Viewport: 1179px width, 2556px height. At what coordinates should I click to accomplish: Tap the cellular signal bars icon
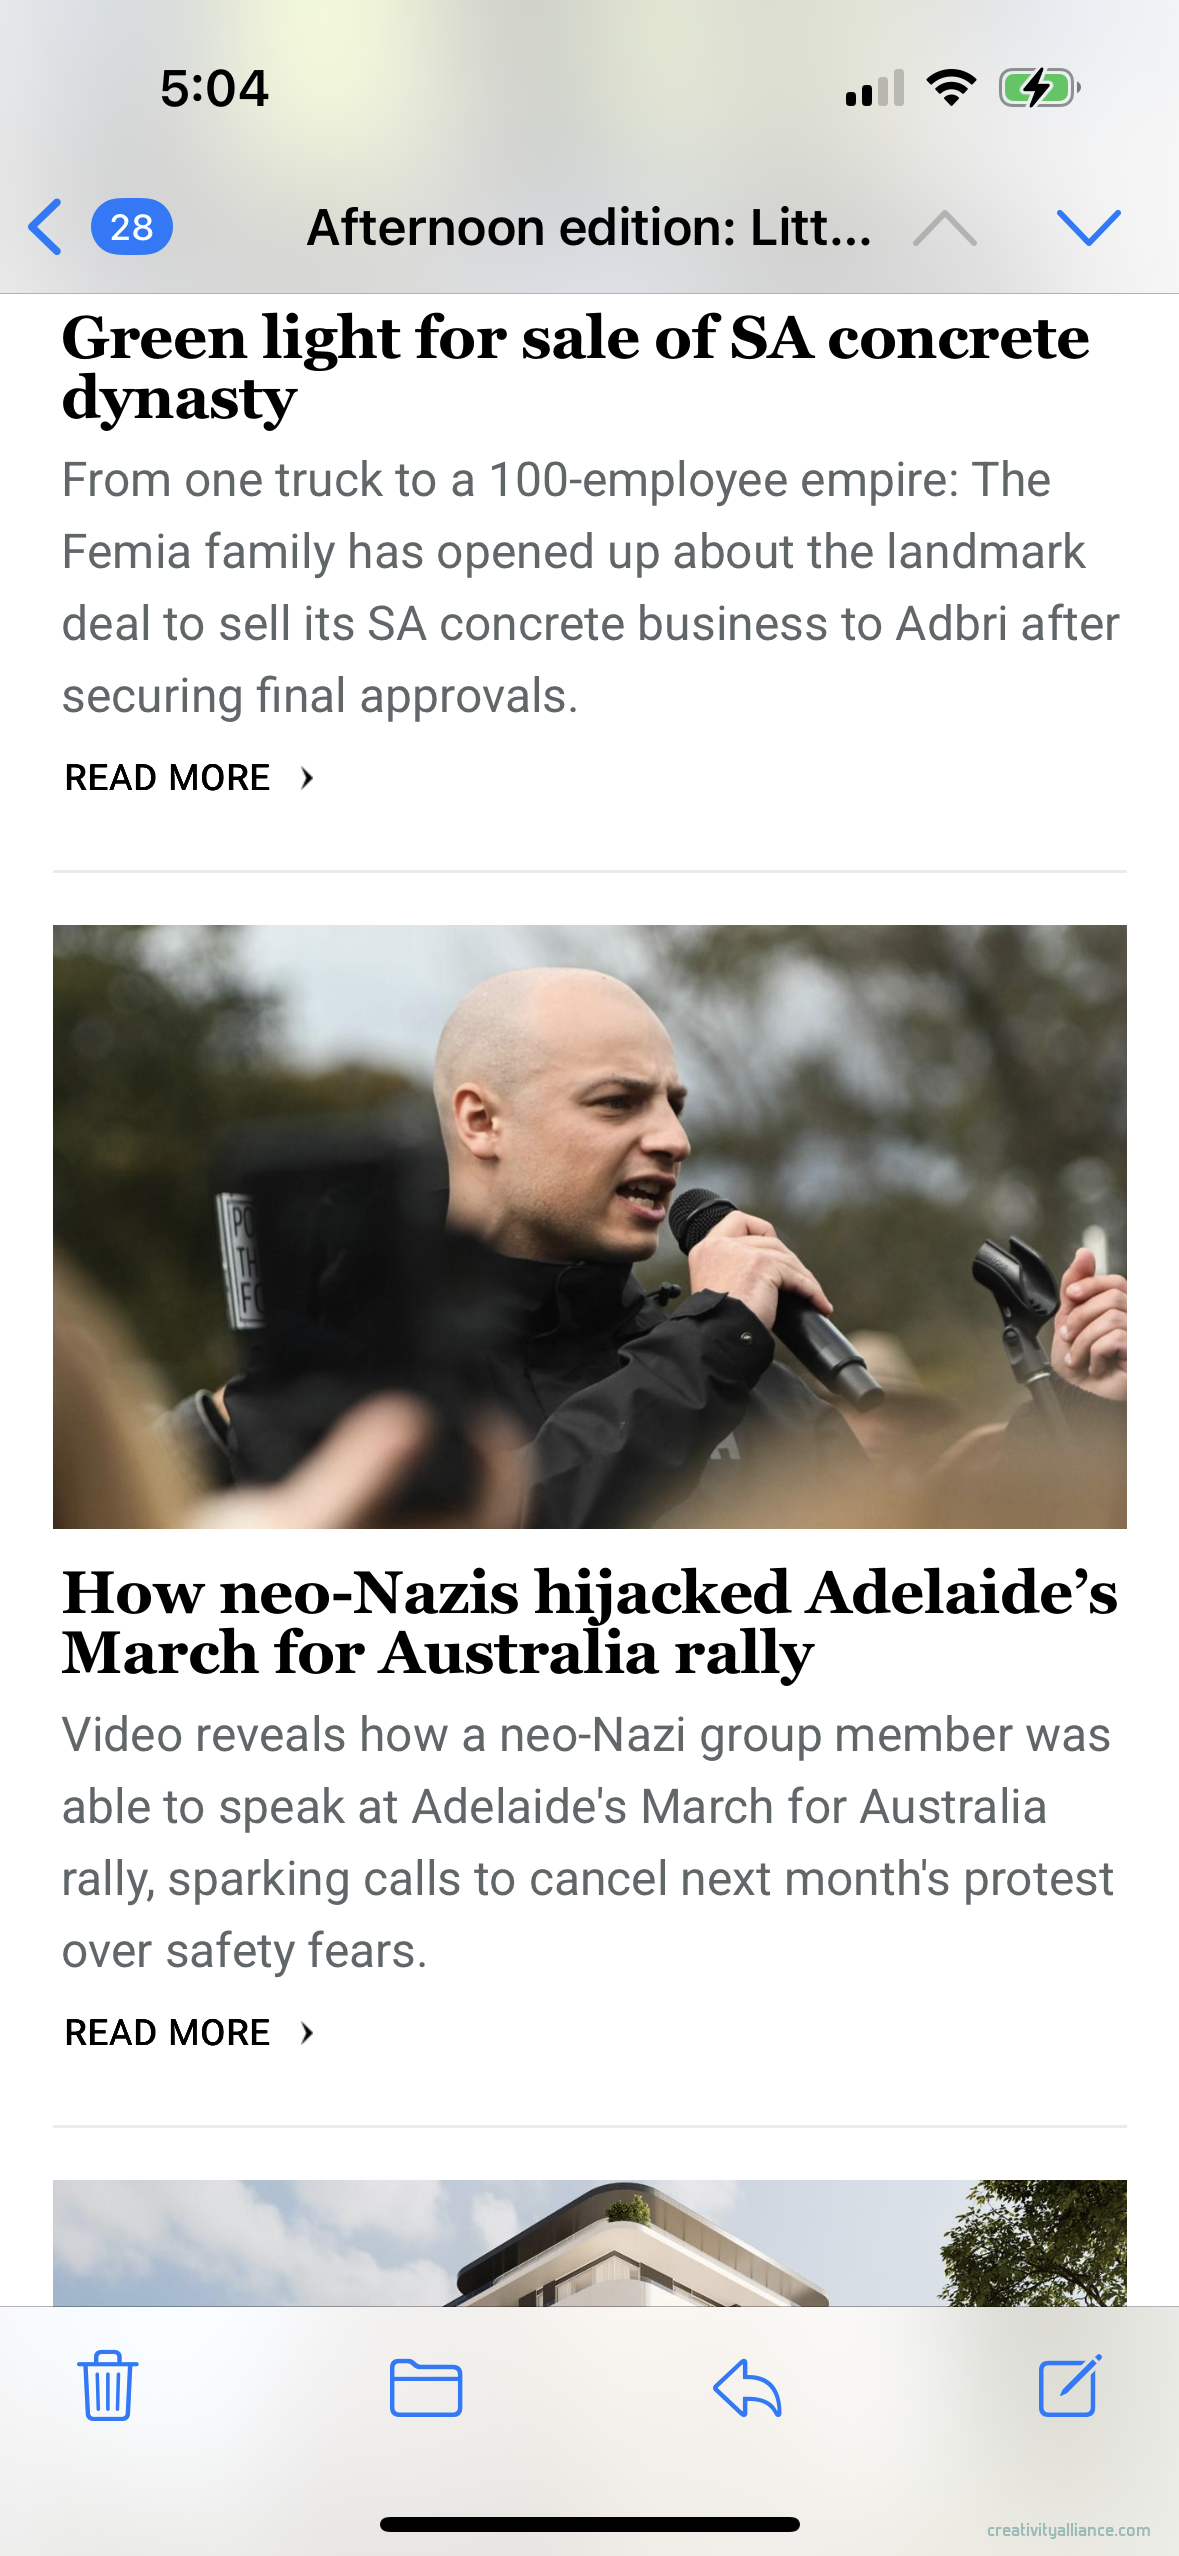[x=875, y=88]
